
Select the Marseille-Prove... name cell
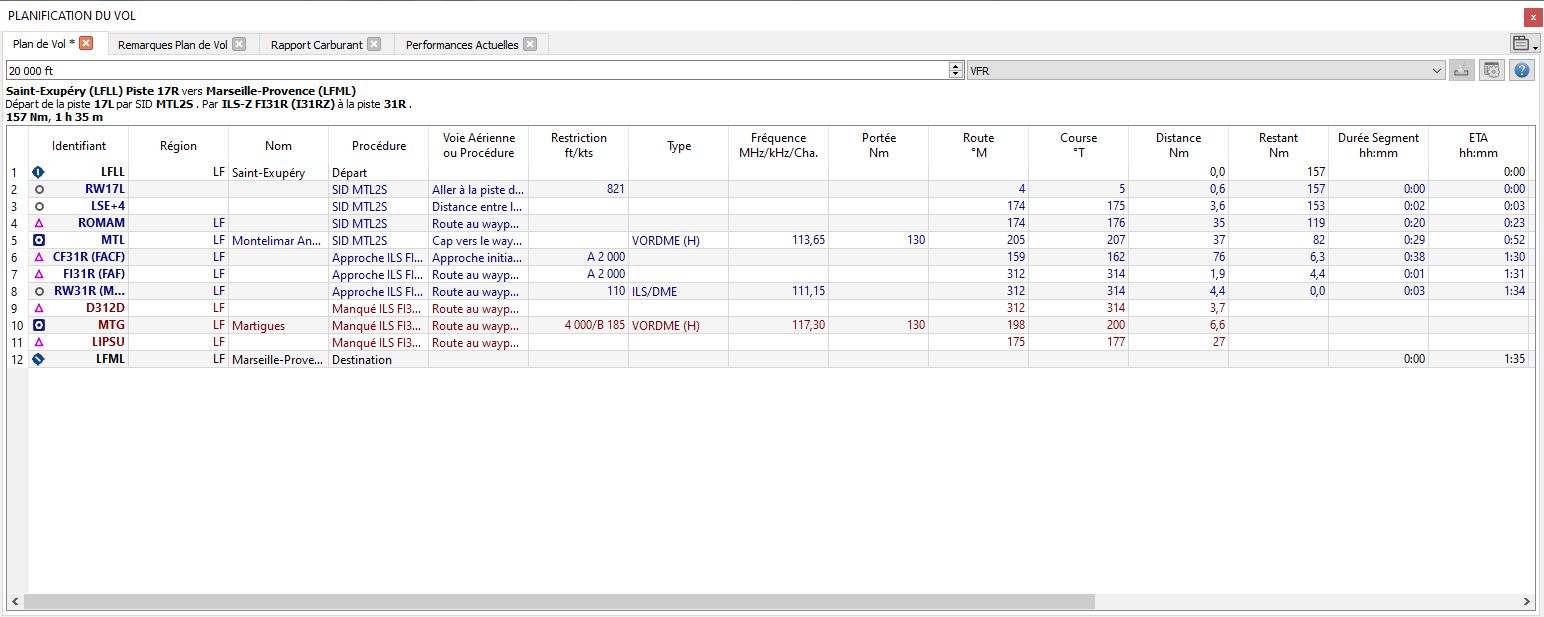[279, 359]
